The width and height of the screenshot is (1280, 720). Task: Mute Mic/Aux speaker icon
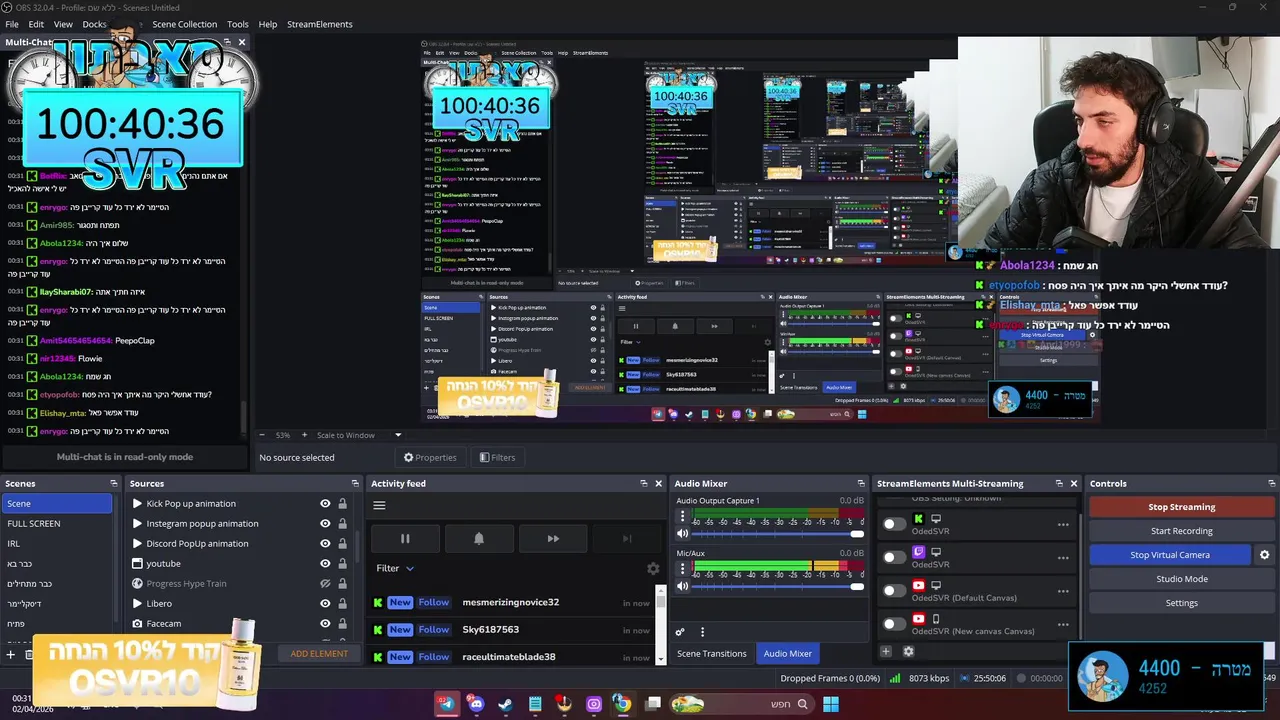click(683, 586)
